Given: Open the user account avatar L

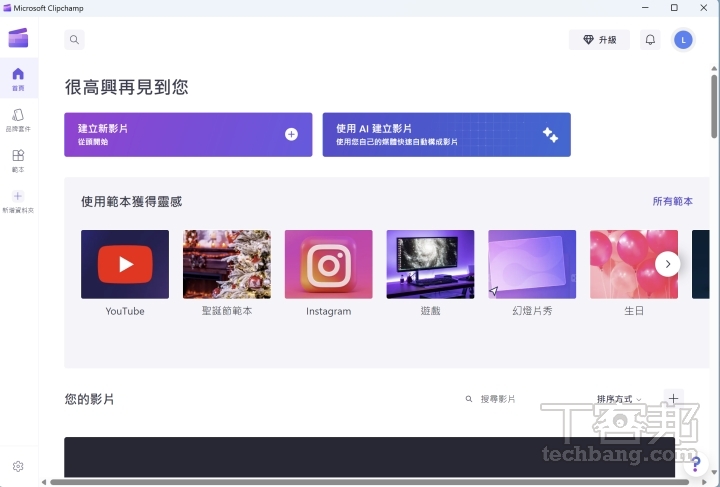Looking at the screenshot, I should pyautogui.click(x=683, y=40).
